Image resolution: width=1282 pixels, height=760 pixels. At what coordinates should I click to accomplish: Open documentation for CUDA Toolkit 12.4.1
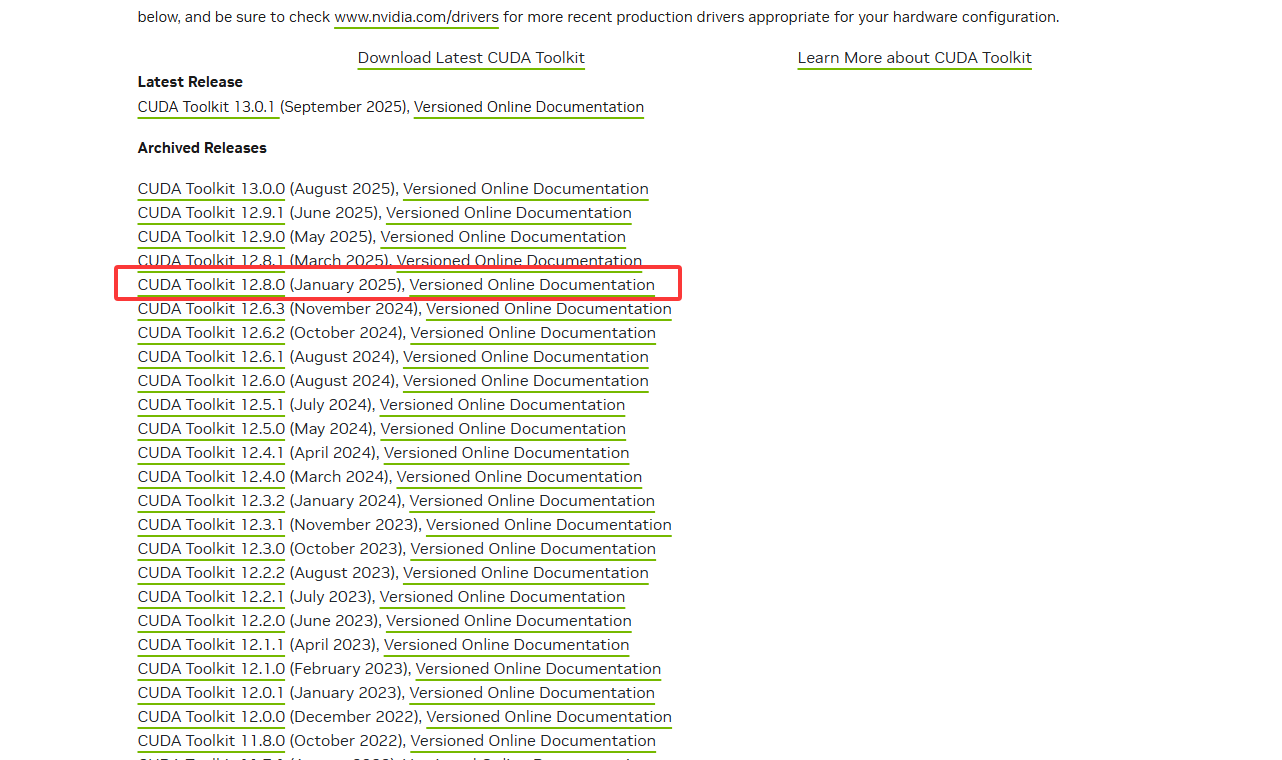coord(506,453)
